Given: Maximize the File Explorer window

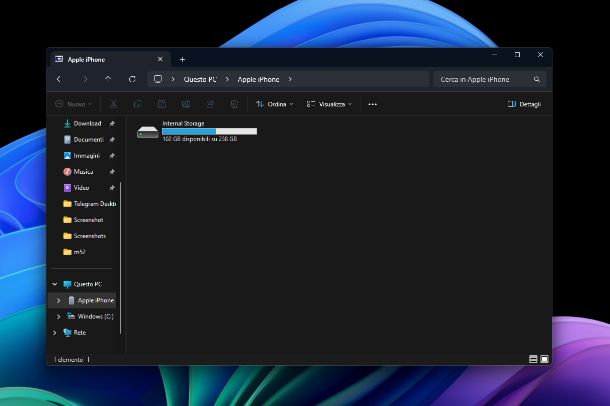Looking at the screenshot, I should pos(517,55).
